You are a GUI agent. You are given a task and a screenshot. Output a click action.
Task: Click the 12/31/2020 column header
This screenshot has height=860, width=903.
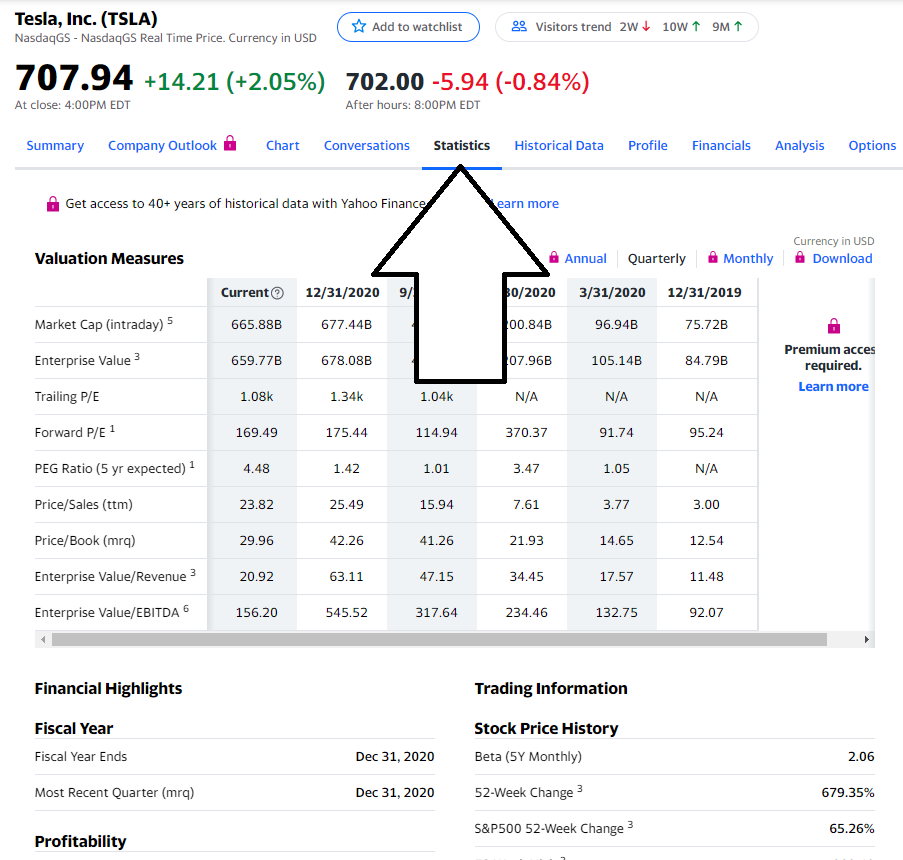[x=343, y=293]
